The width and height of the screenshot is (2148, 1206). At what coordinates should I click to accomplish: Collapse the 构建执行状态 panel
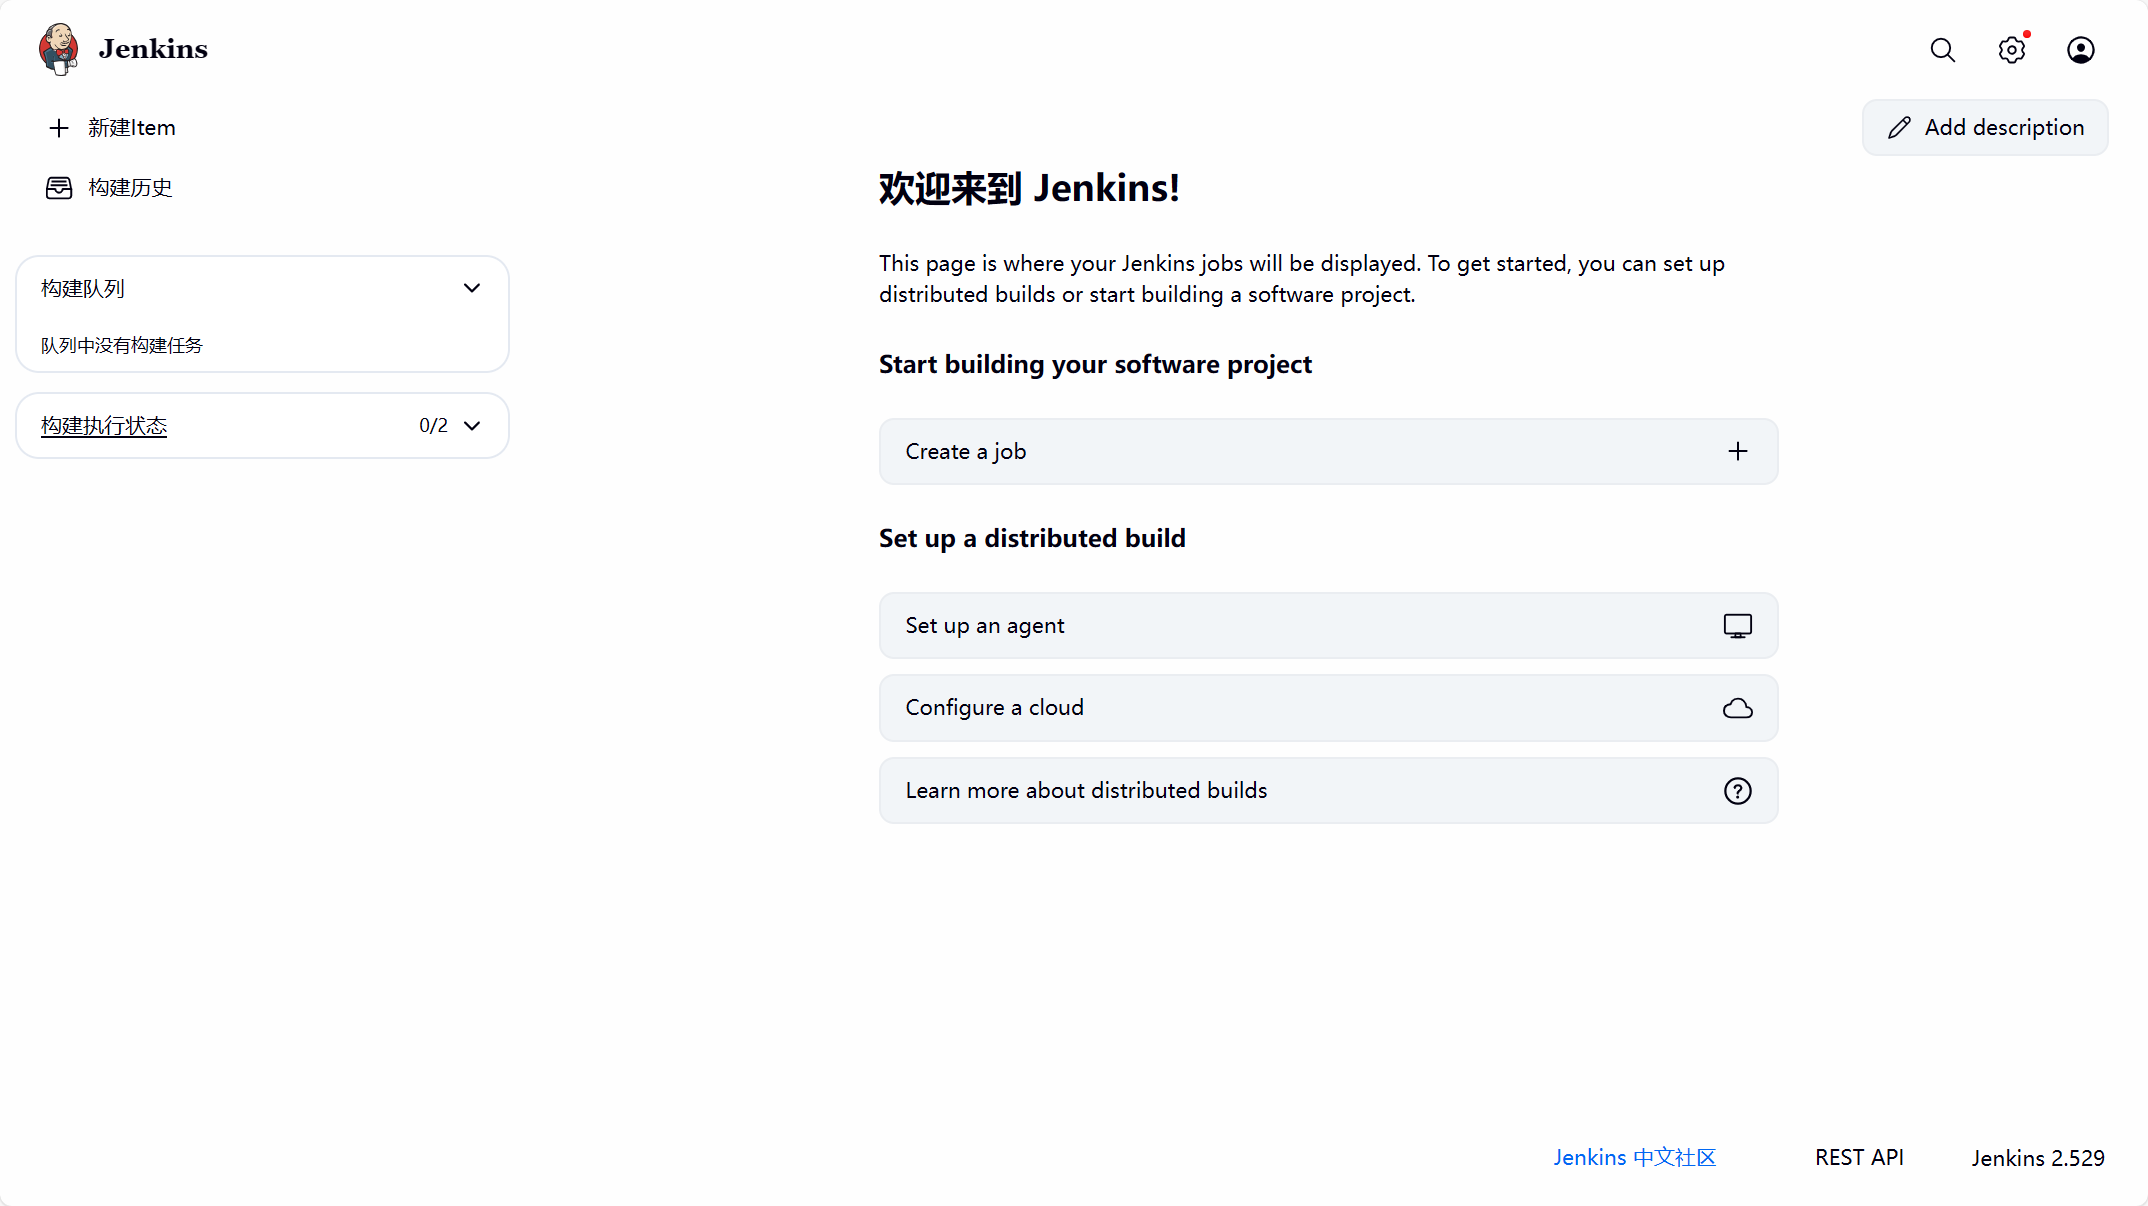point(472,425)
